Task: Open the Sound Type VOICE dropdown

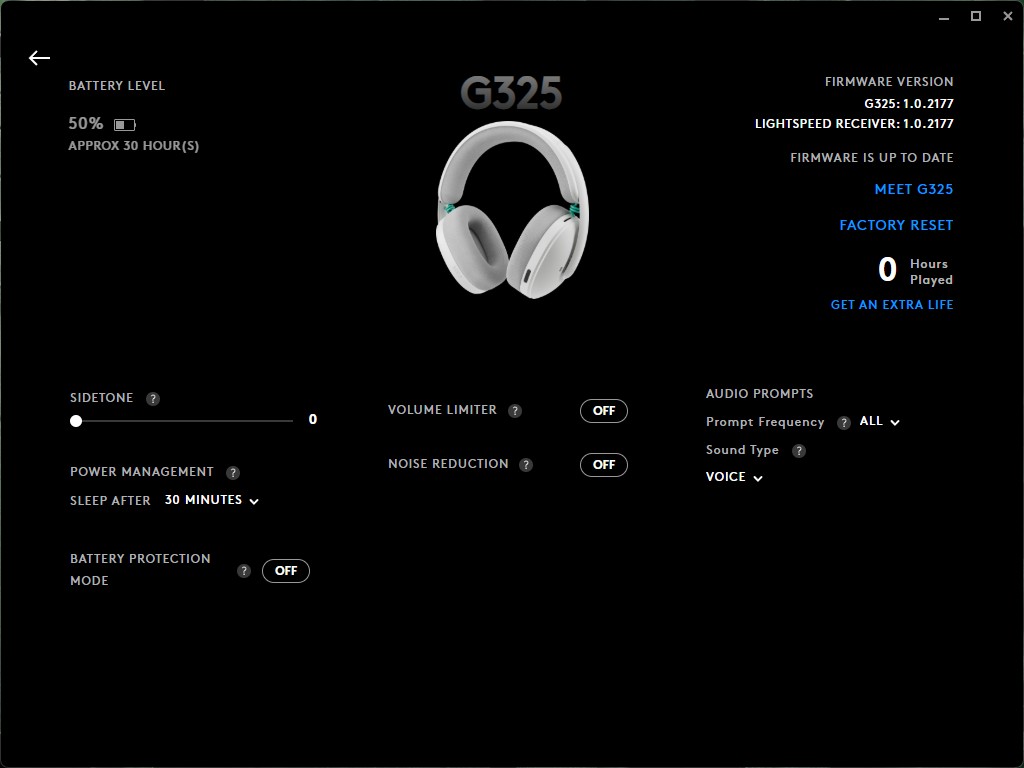Action: pos(734,477)
